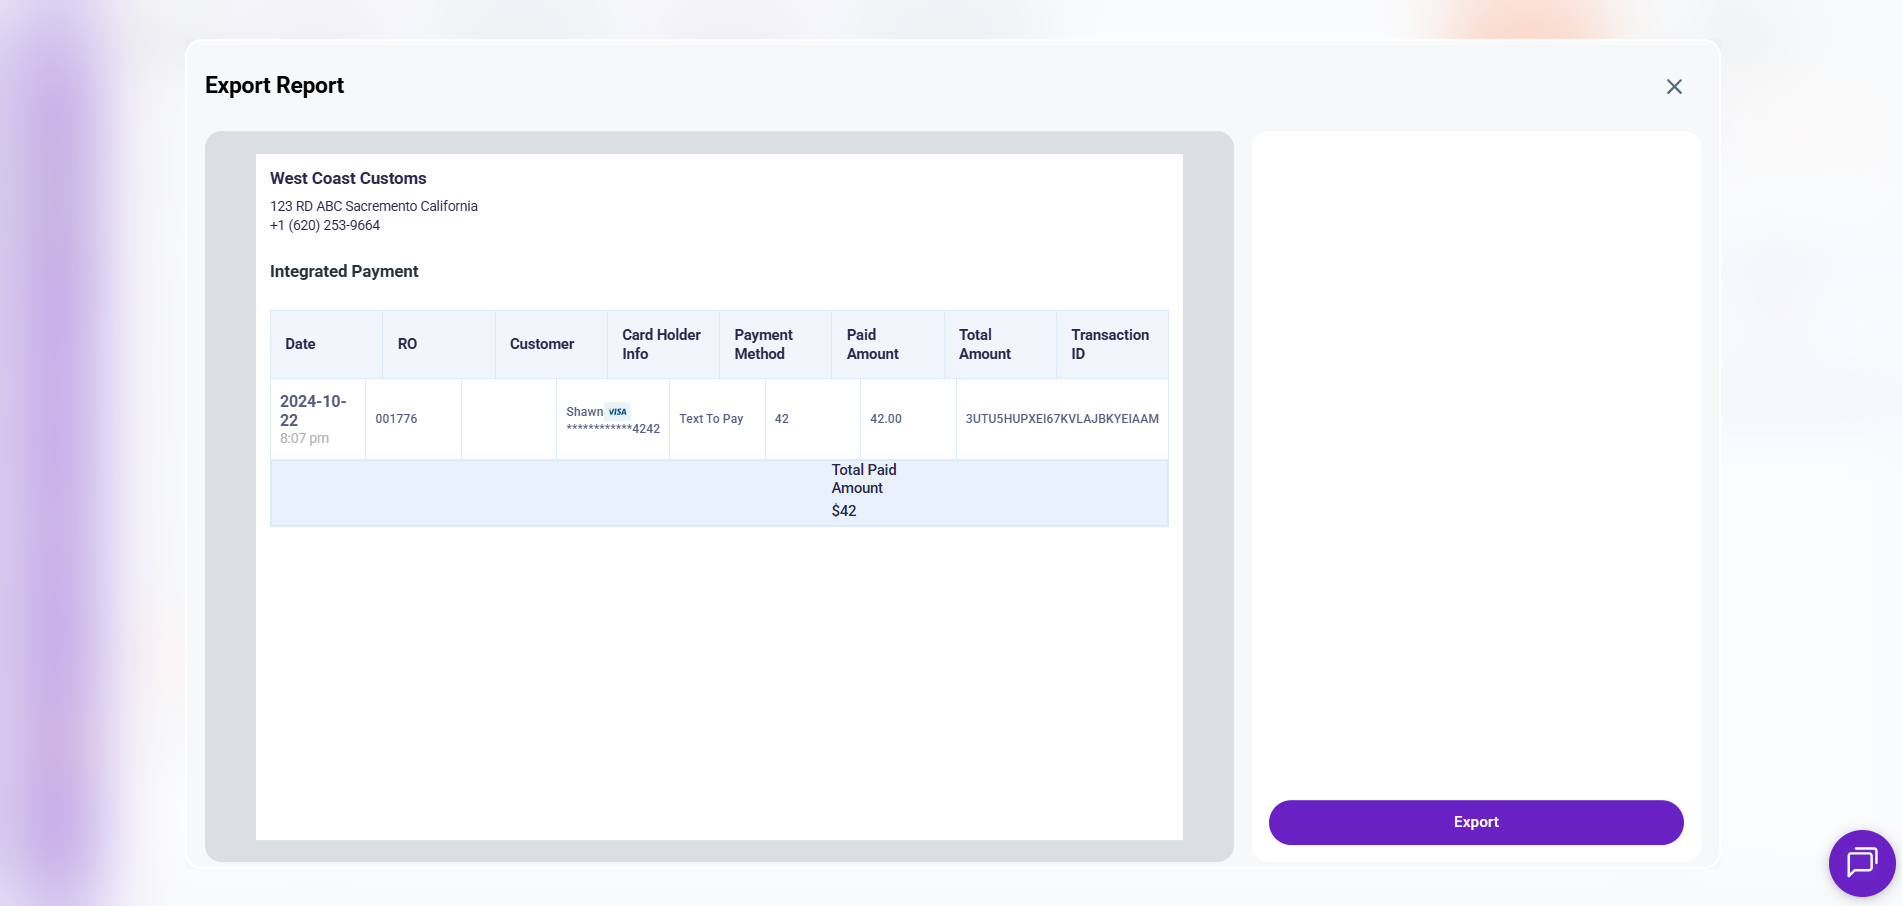This screenshot has height=906, width=1902.
Task: Click the Visa card logo
Action: point(618,411)
